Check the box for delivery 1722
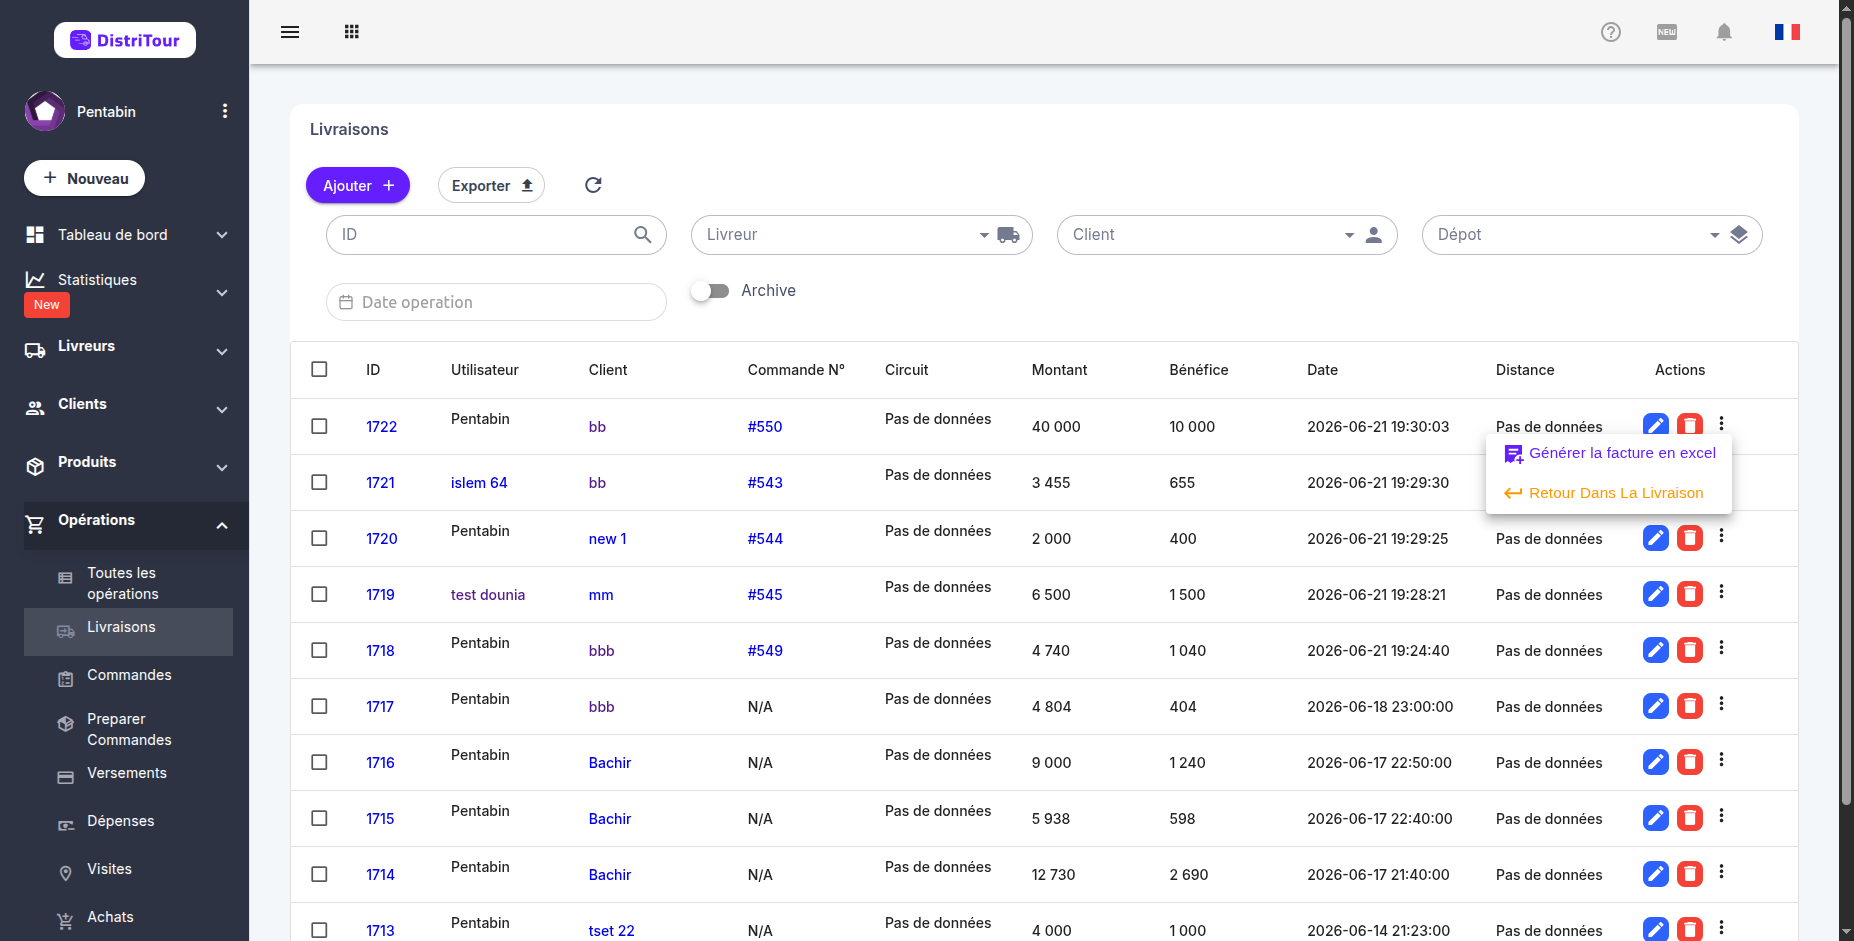1854x941 pixels. pyautogui.click(x=319, y=426)
